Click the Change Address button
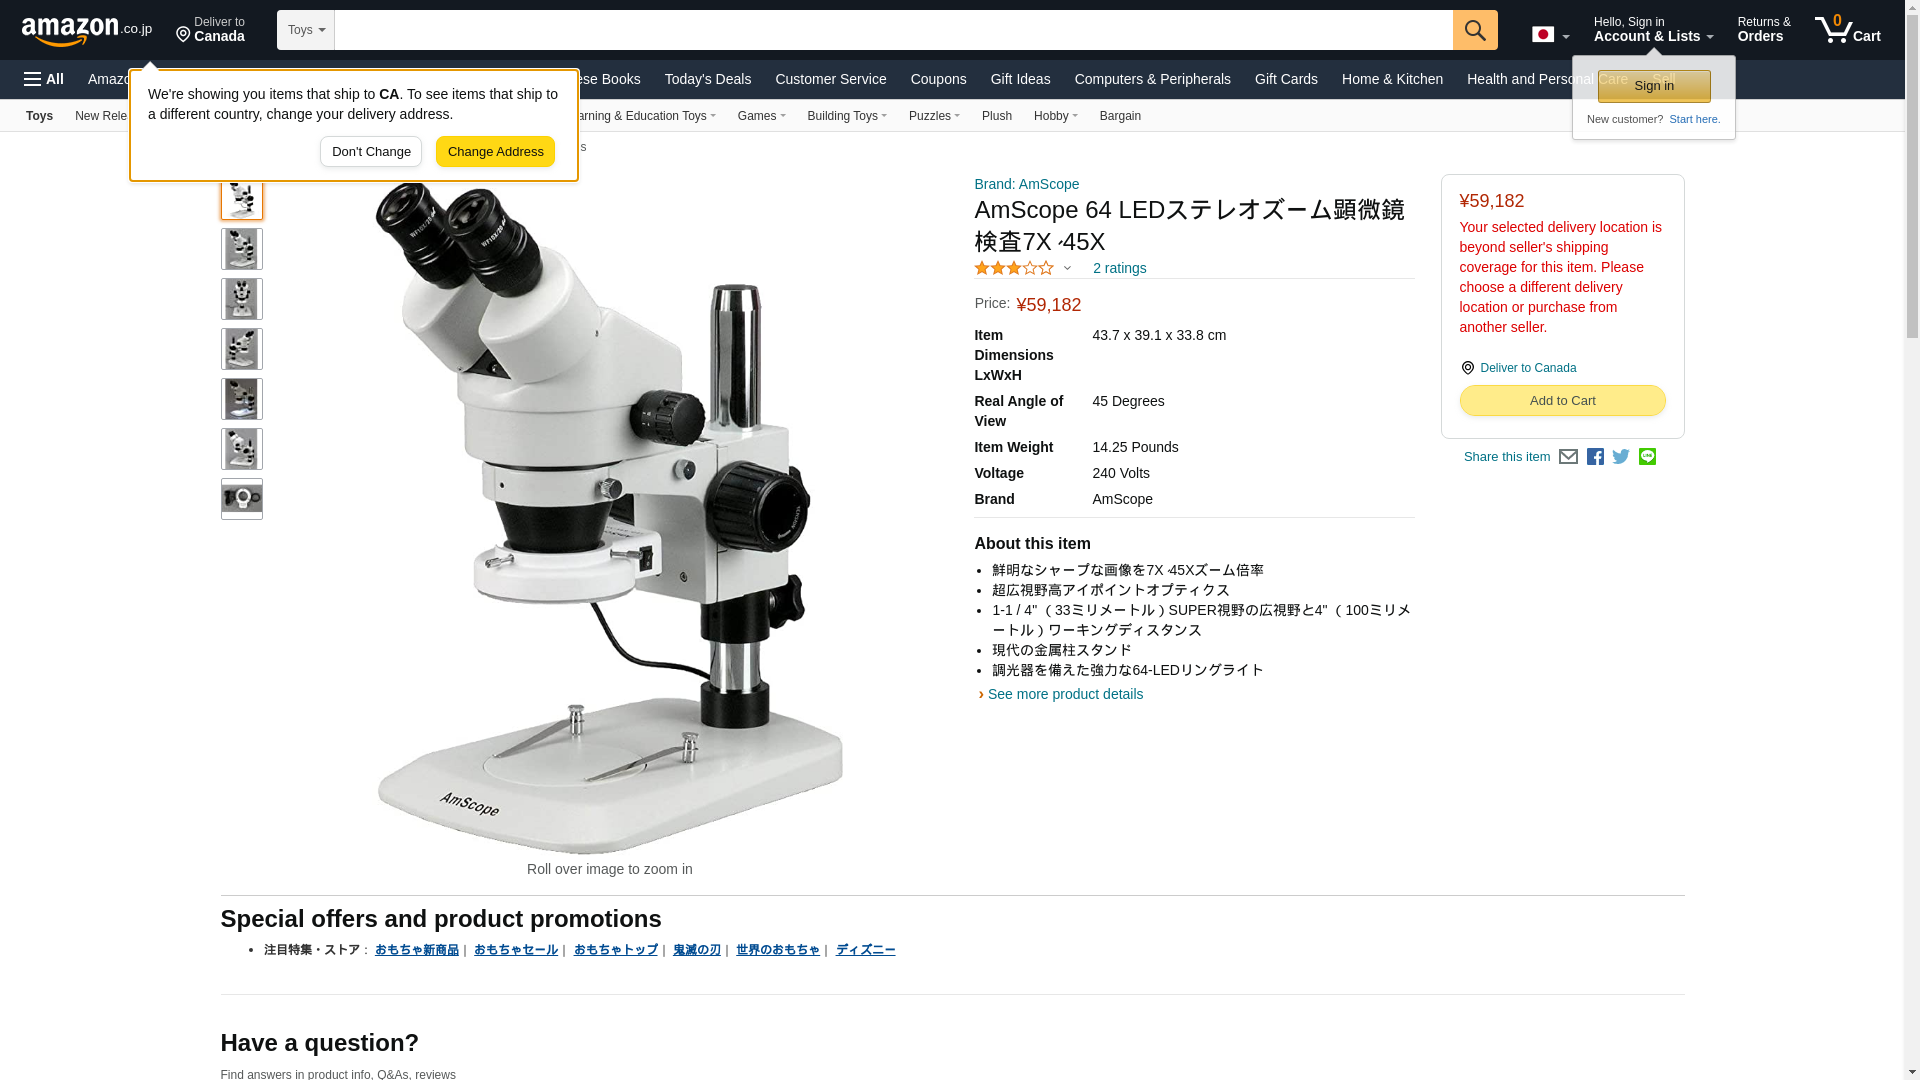 point(495,152)
